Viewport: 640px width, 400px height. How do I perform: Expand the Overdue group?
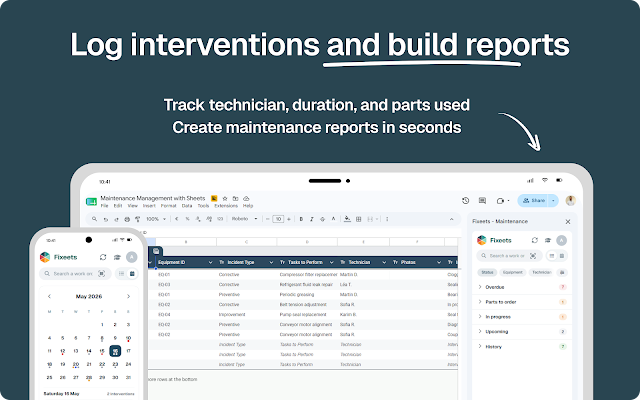pyautogui.click(x=522, y=287)
